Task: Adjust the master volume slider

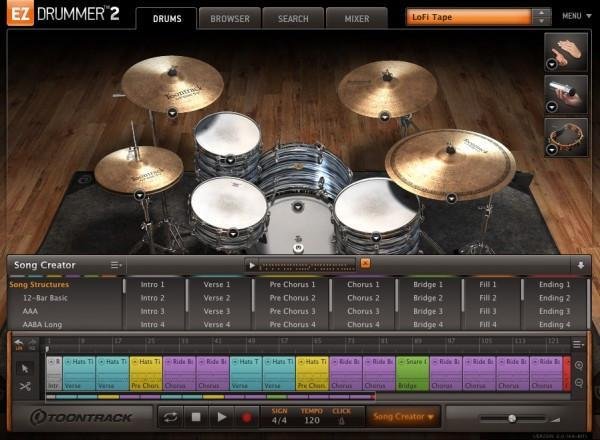Action: 512,418
